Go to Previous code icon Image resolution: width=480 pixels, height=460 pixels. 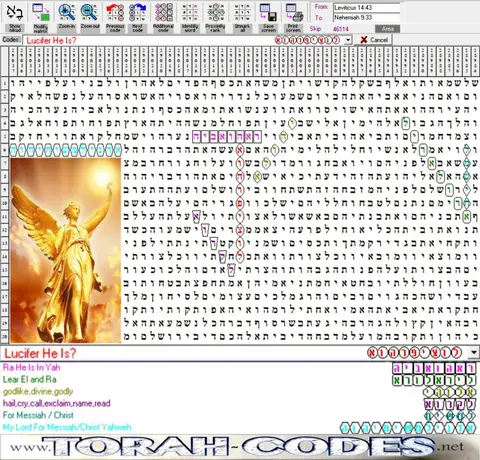tap(115, 12)
